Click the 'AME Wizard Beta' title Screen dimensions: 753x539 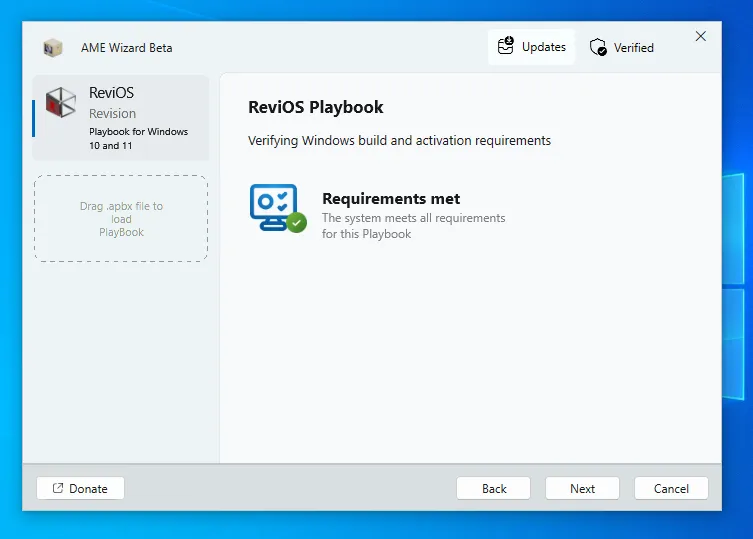tap(126, 48)
